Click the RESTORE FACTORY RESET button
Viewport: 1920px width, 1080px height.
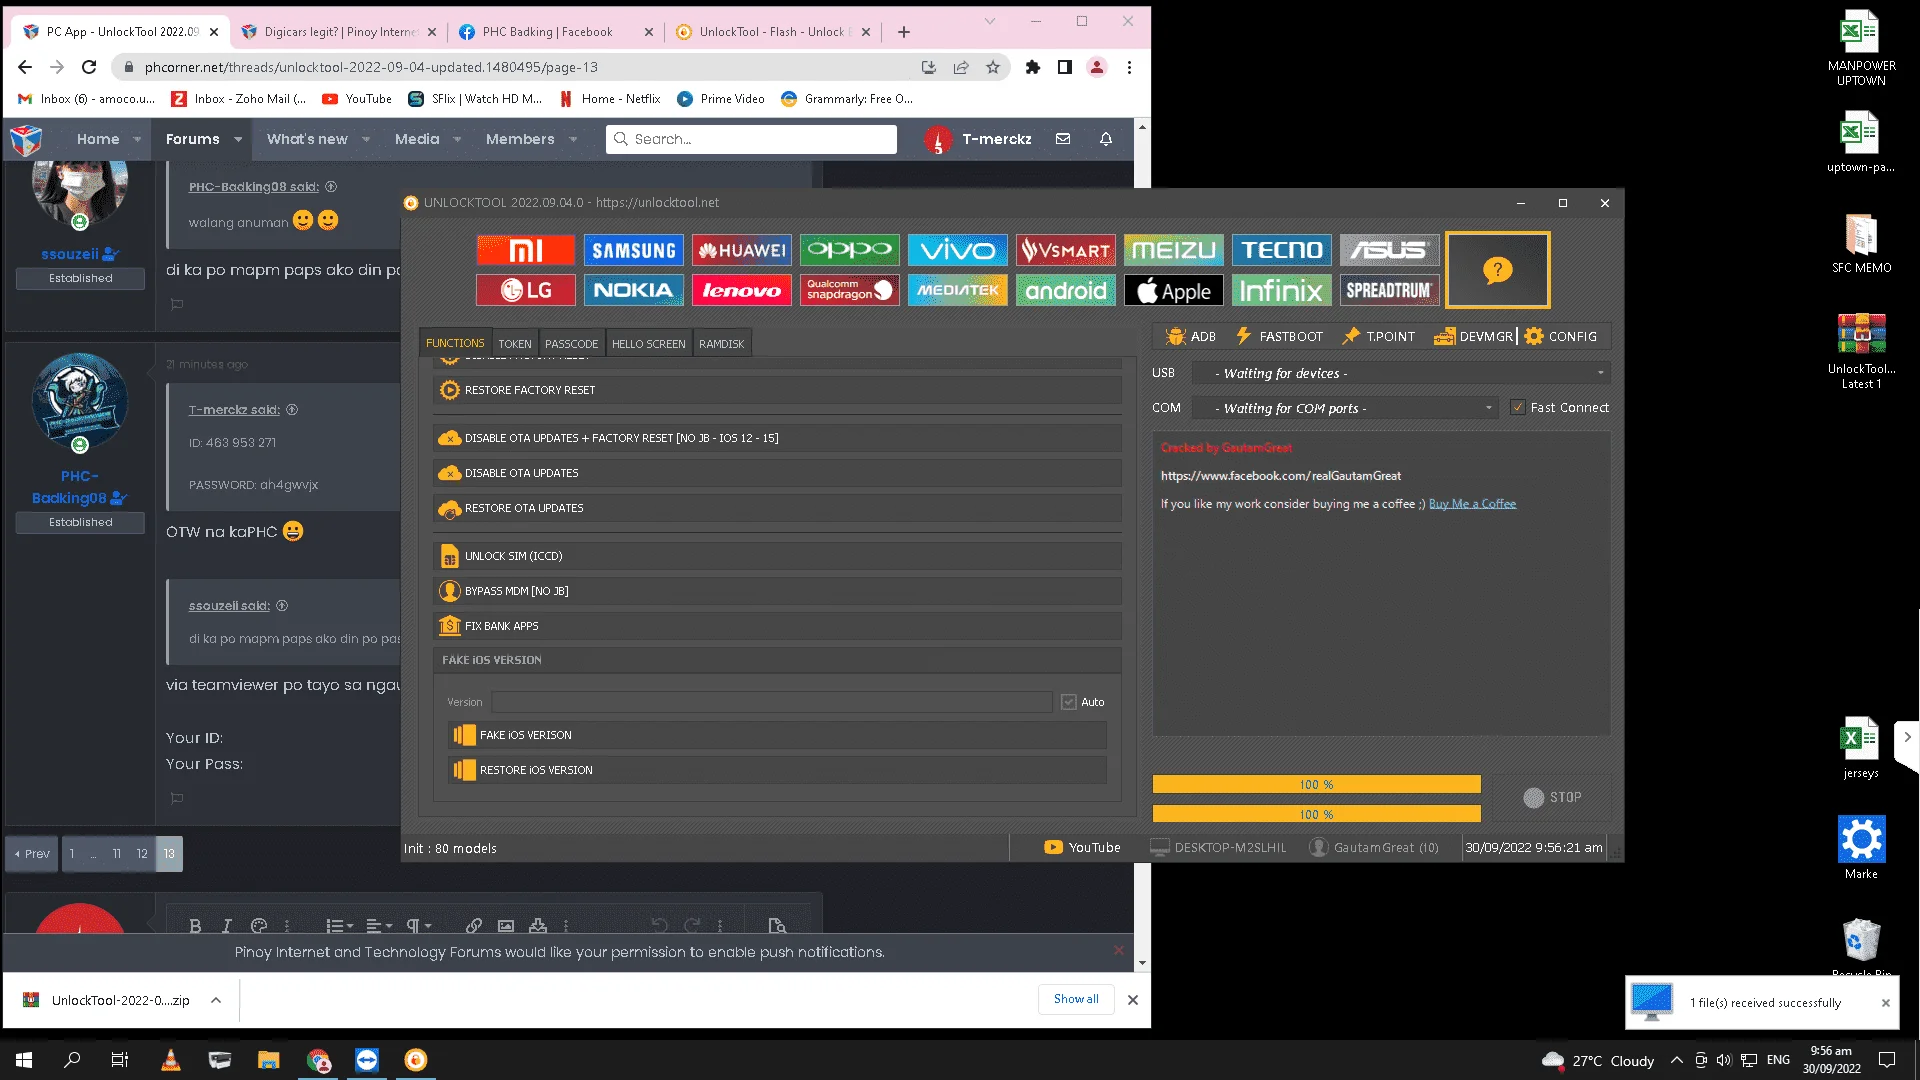pos(778,390)
